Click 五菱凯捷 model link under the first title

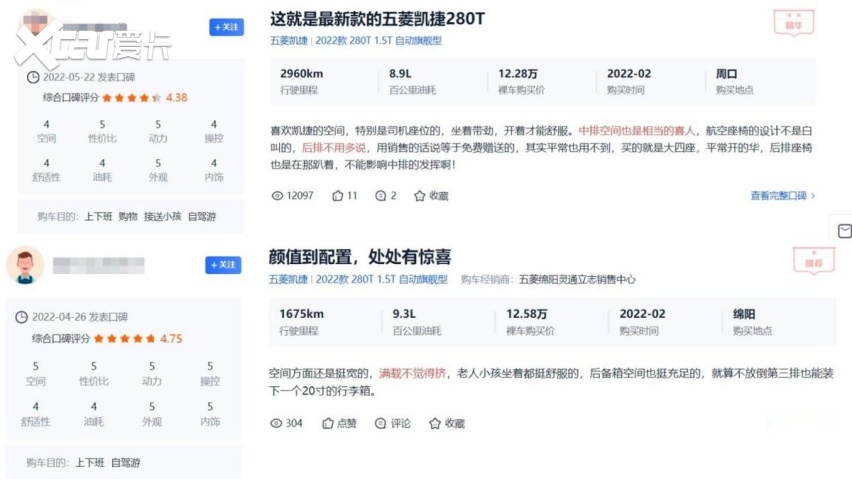(289, 41)
